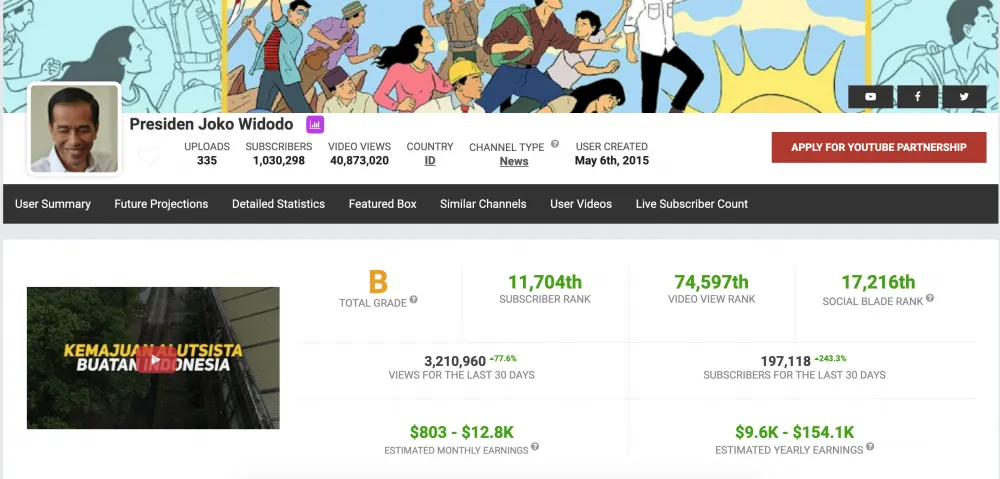Open the User Summary tab
Image resolution: width=1000 pixels, height=479 pixels.
pyautogui.click(x=53, y=204)
